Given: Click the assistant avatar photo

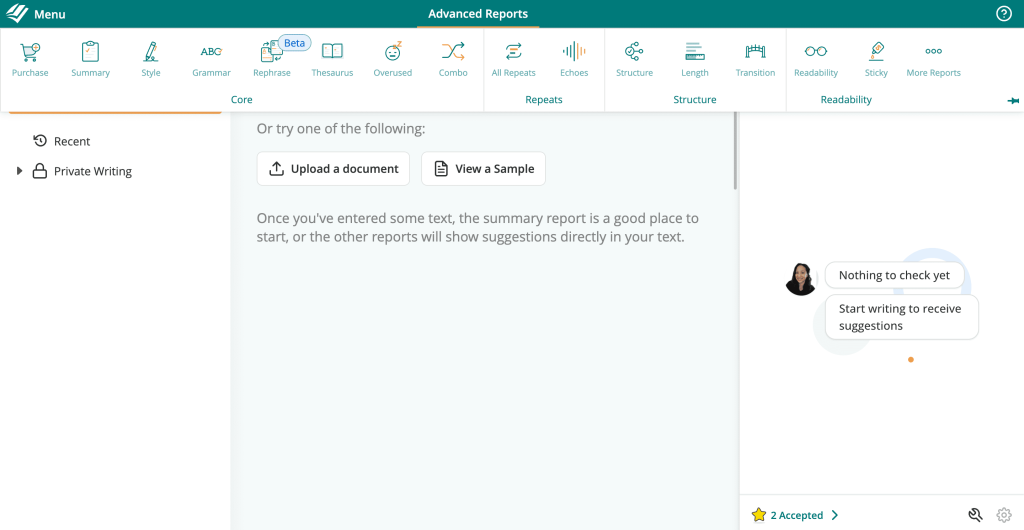Looking at the screenshot, I should pos(801,279).
